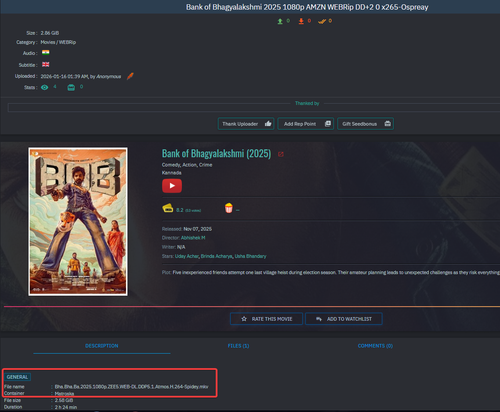Open Uday Achar star link
Viewport: 500px width, 412px height.
187,256
